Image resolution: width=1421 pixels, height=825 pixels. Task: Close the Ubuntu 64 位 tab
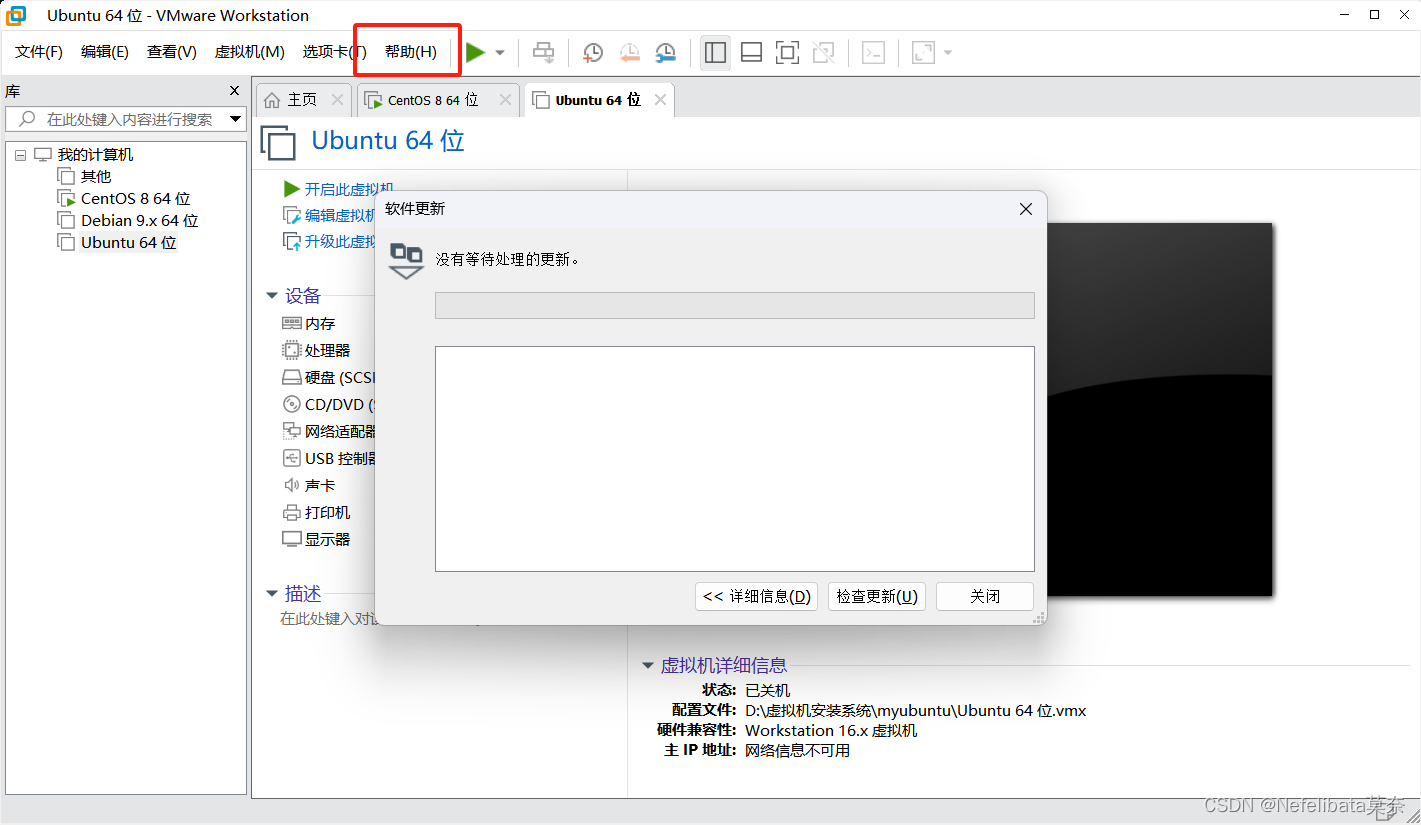point(660,100)
